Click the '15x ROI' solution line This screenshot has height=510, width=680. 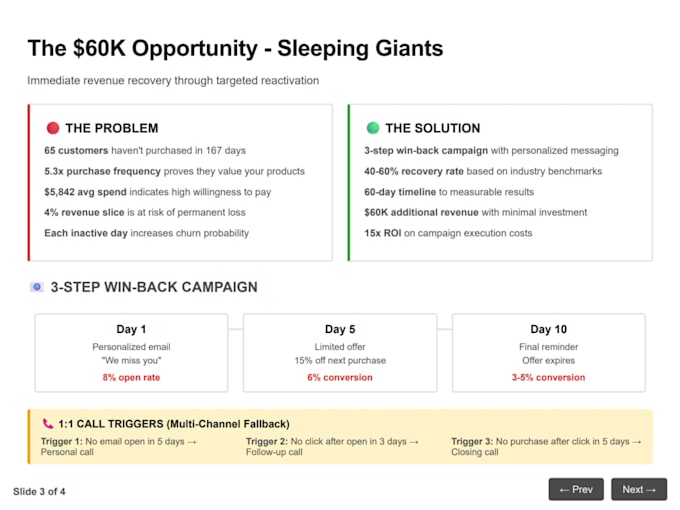click(448, 233)
